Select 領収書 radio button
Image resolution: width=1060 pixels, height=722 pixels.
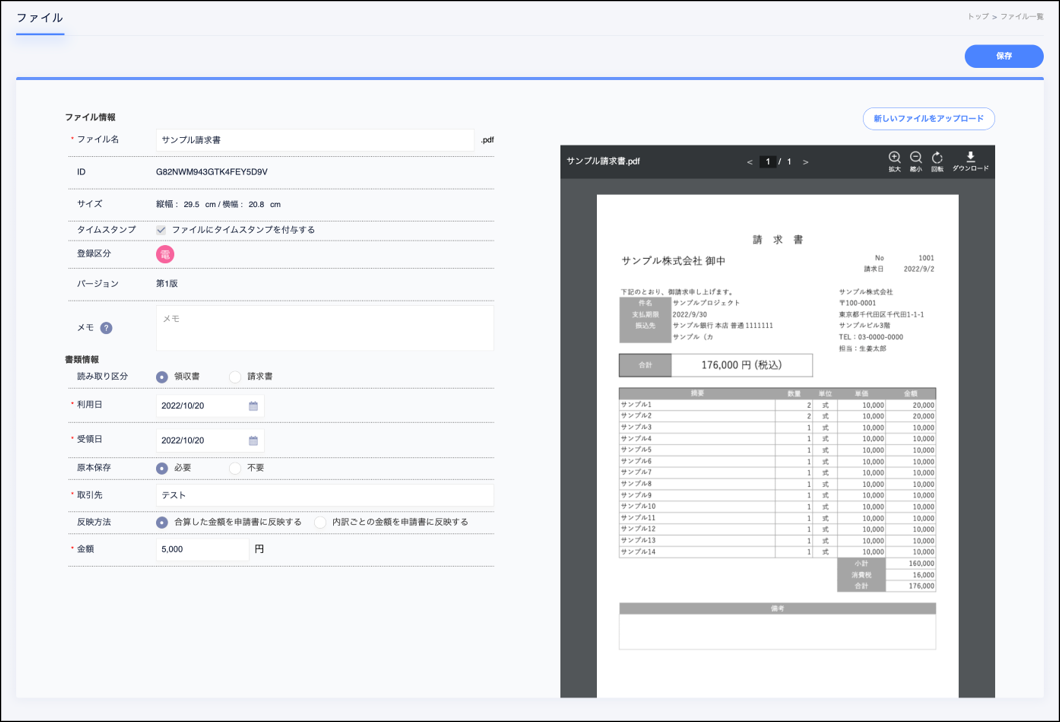(162, 377)
